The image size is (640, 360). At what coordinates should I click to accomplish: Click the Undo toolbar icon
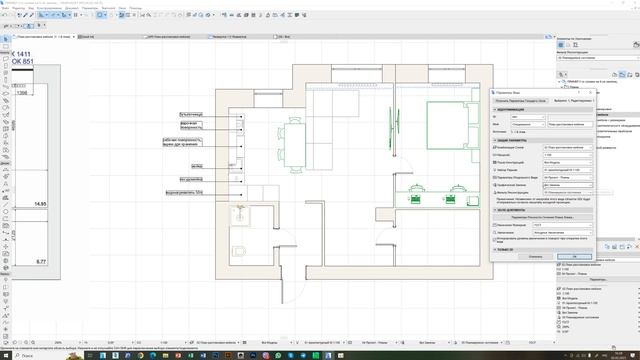(x=4, y=15)
